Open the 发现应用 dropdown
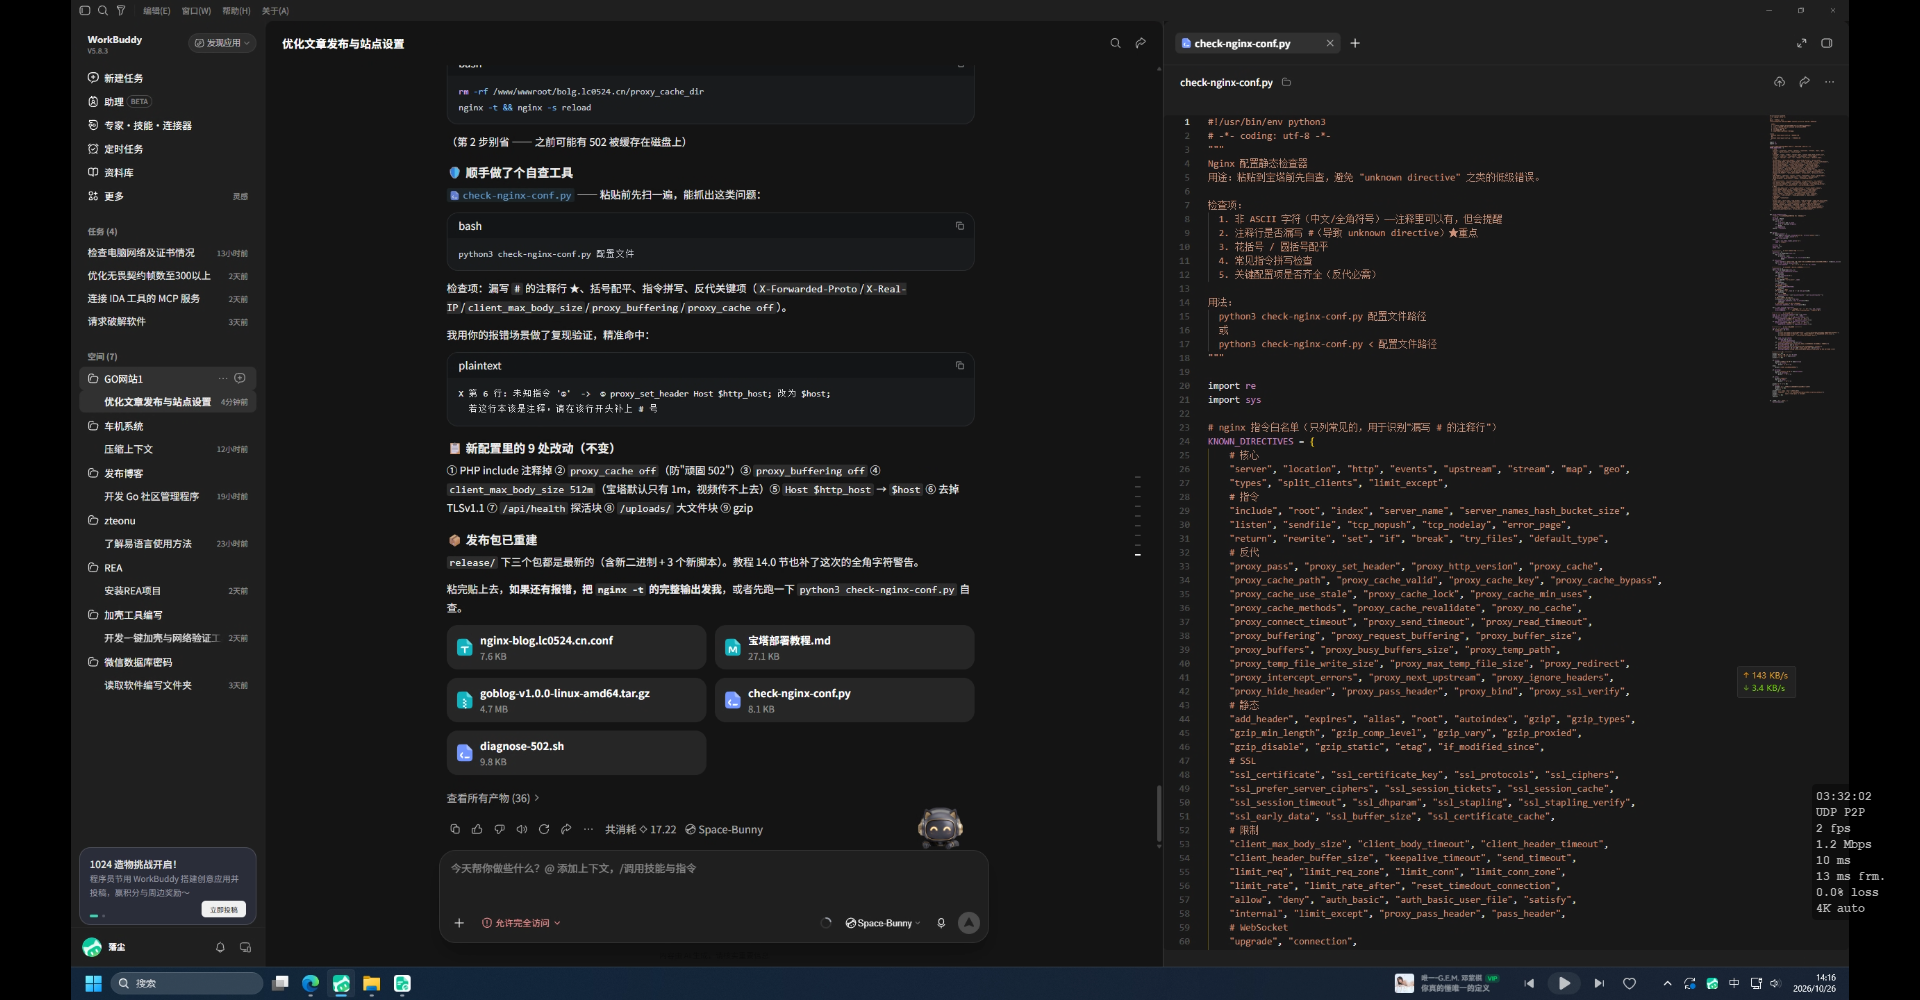This screenshot has height=1000, width=1920. pos(222,43)
